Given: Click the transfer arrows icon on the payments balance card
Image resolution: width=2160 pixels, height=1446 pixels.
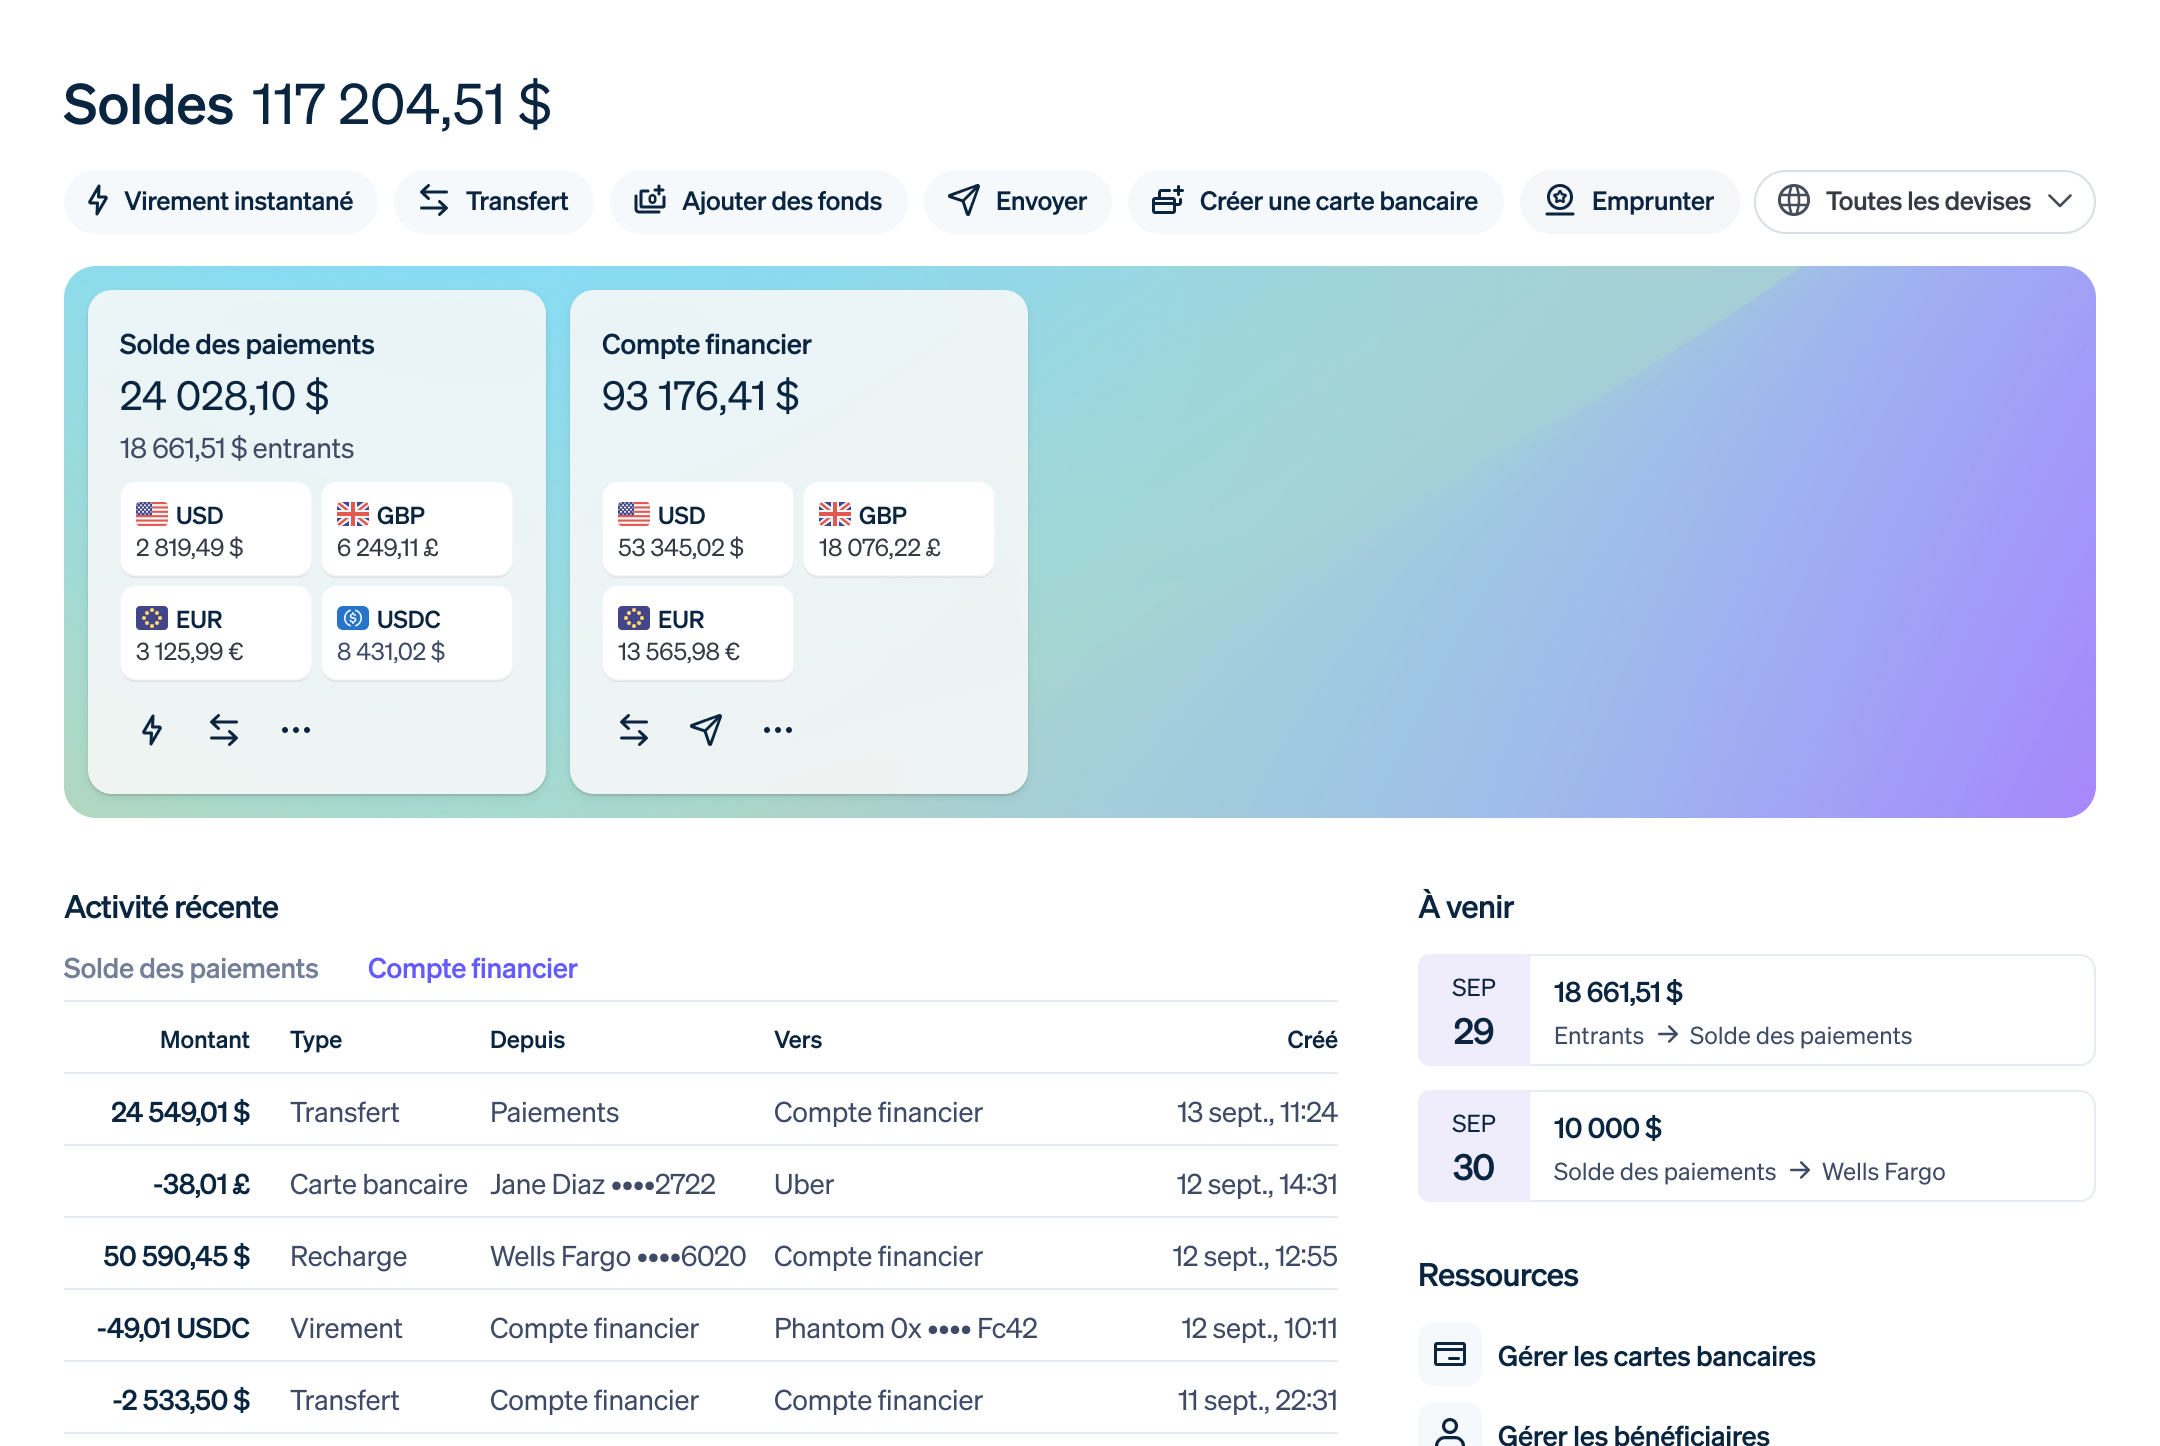Looking at the screenshot, I should [222, 729].
